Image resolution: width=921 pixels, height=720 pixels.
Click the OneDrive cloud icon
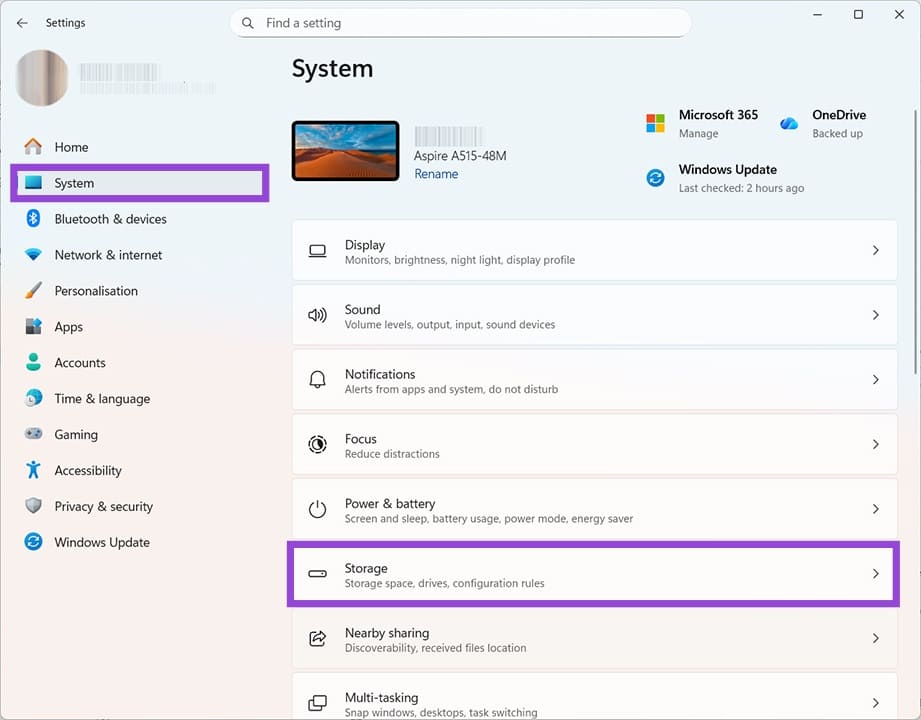789,121
